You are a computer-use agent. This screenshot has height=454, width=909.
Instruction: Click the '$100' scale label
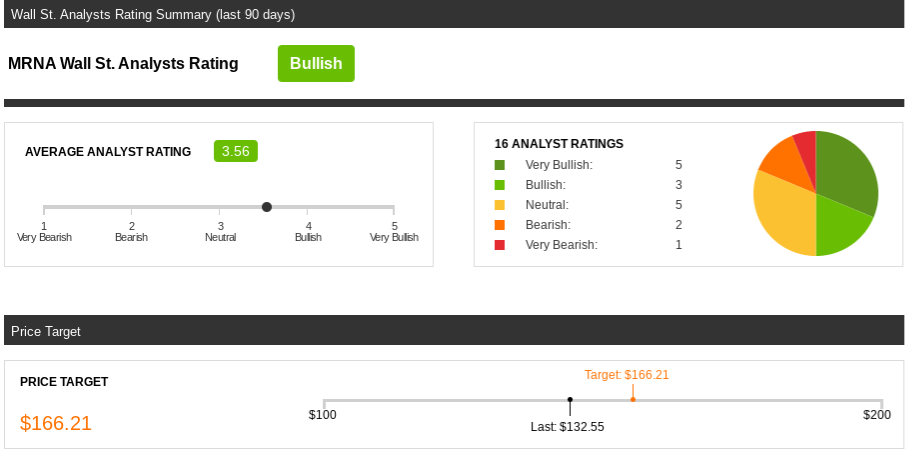click(x=322, y=415)
